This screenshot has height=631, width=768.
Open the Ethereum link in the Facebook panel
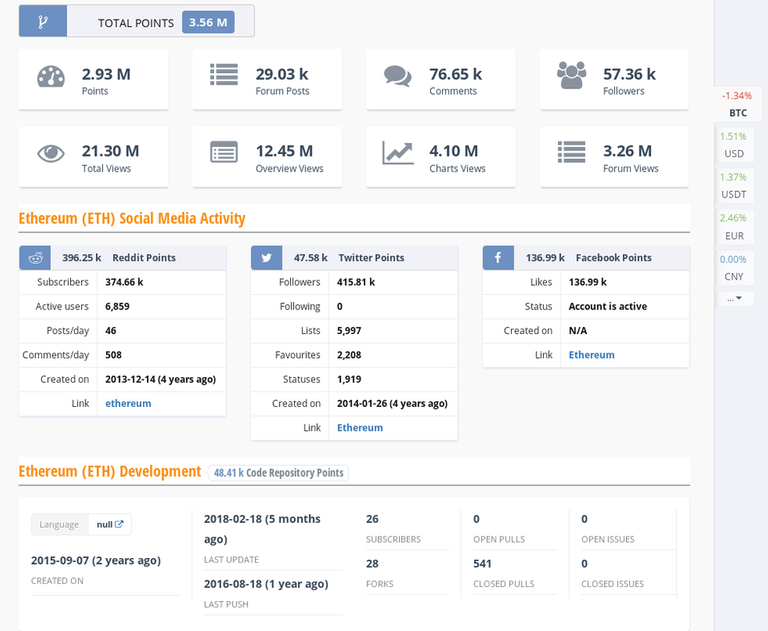click(591, 355)
